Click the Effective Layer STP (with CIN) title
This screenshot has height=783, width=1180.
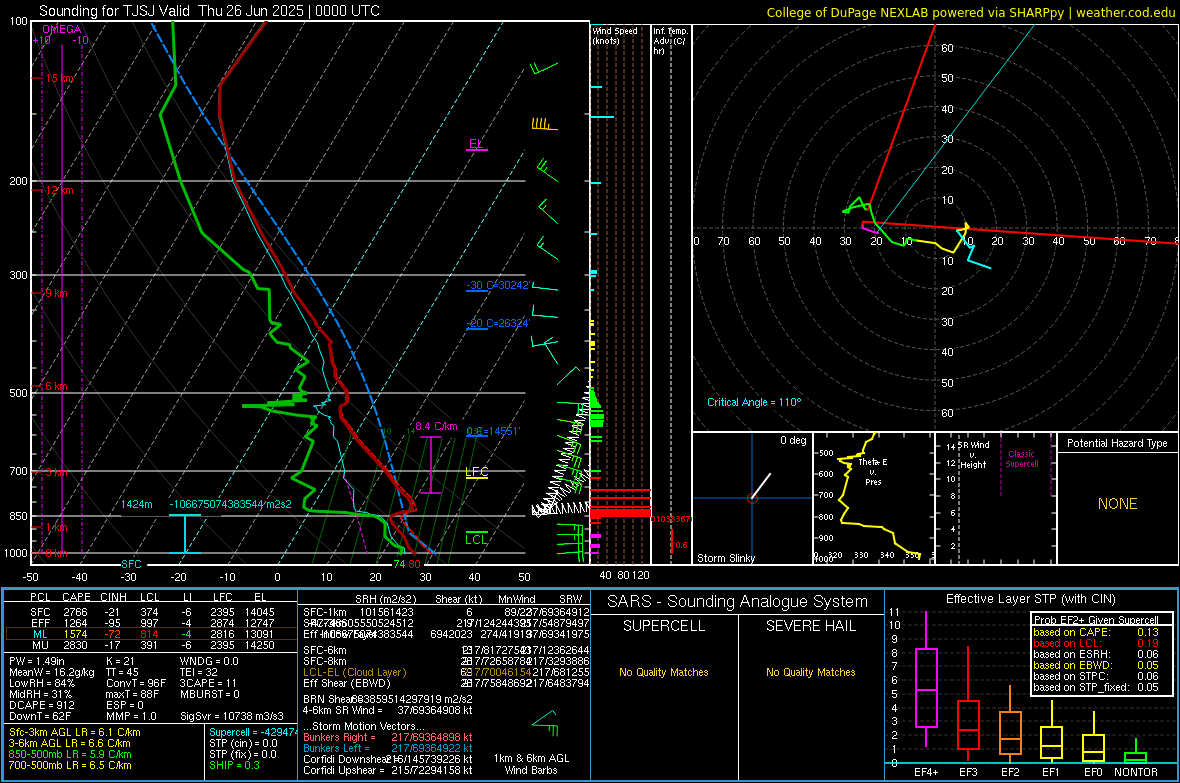1031,599
